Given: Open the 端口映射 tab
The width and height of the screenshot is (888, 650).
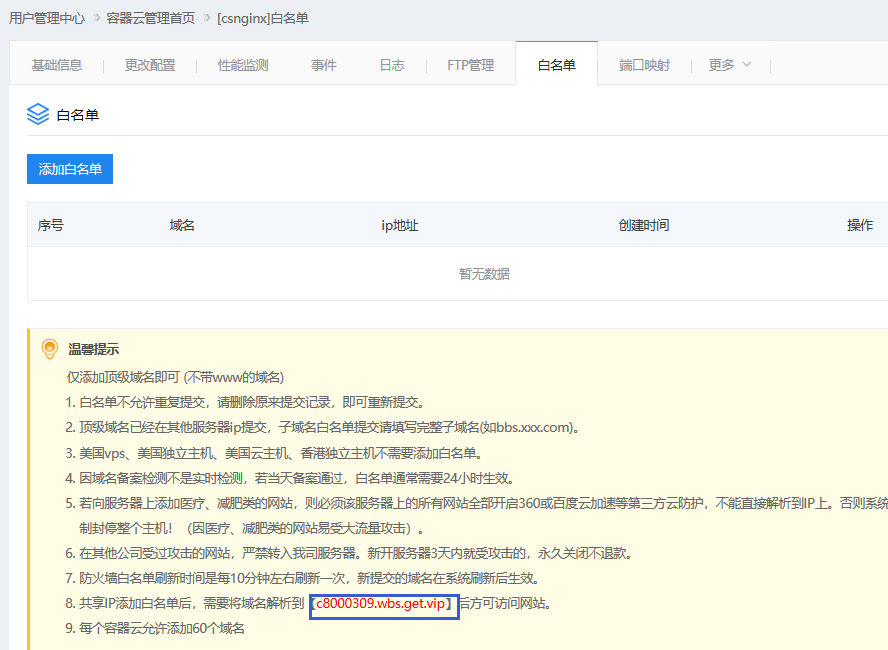Looking at the screenshot, I should coord(644,65).
